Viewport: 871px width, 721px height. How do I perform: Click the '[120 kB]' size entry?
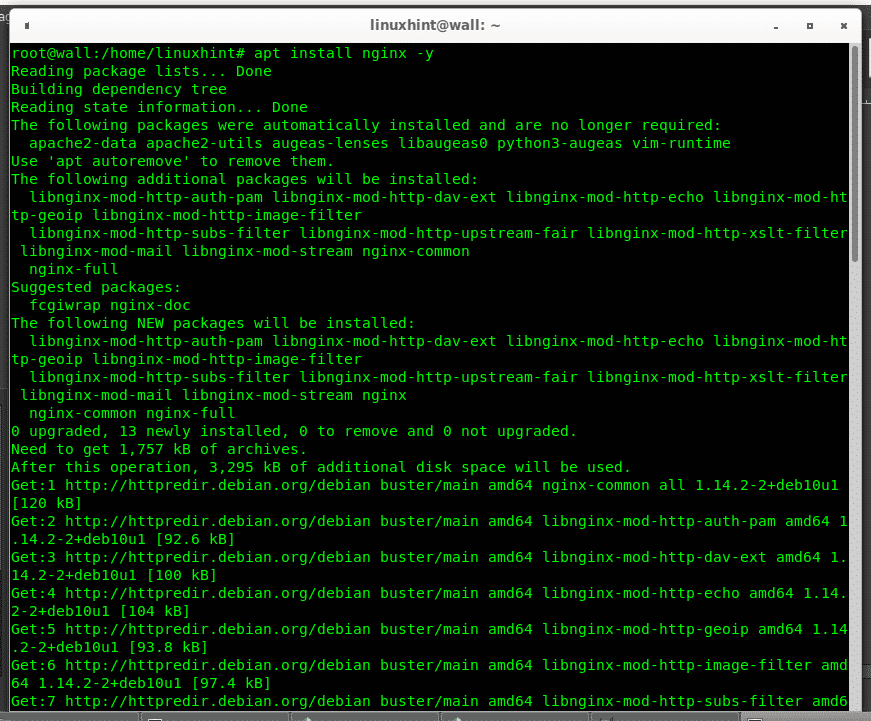pos(47,503)
